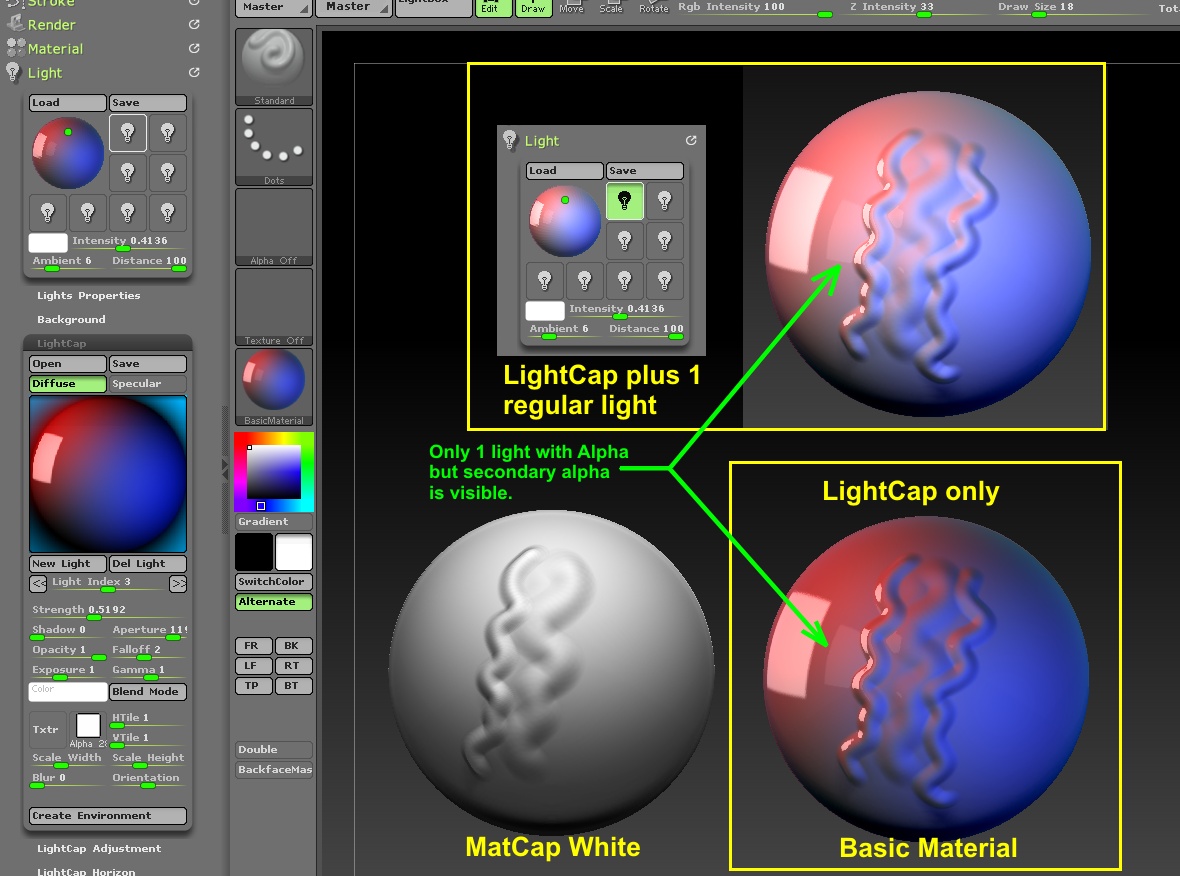Toggle the right bulb in second row

click(x=168, y=173)
